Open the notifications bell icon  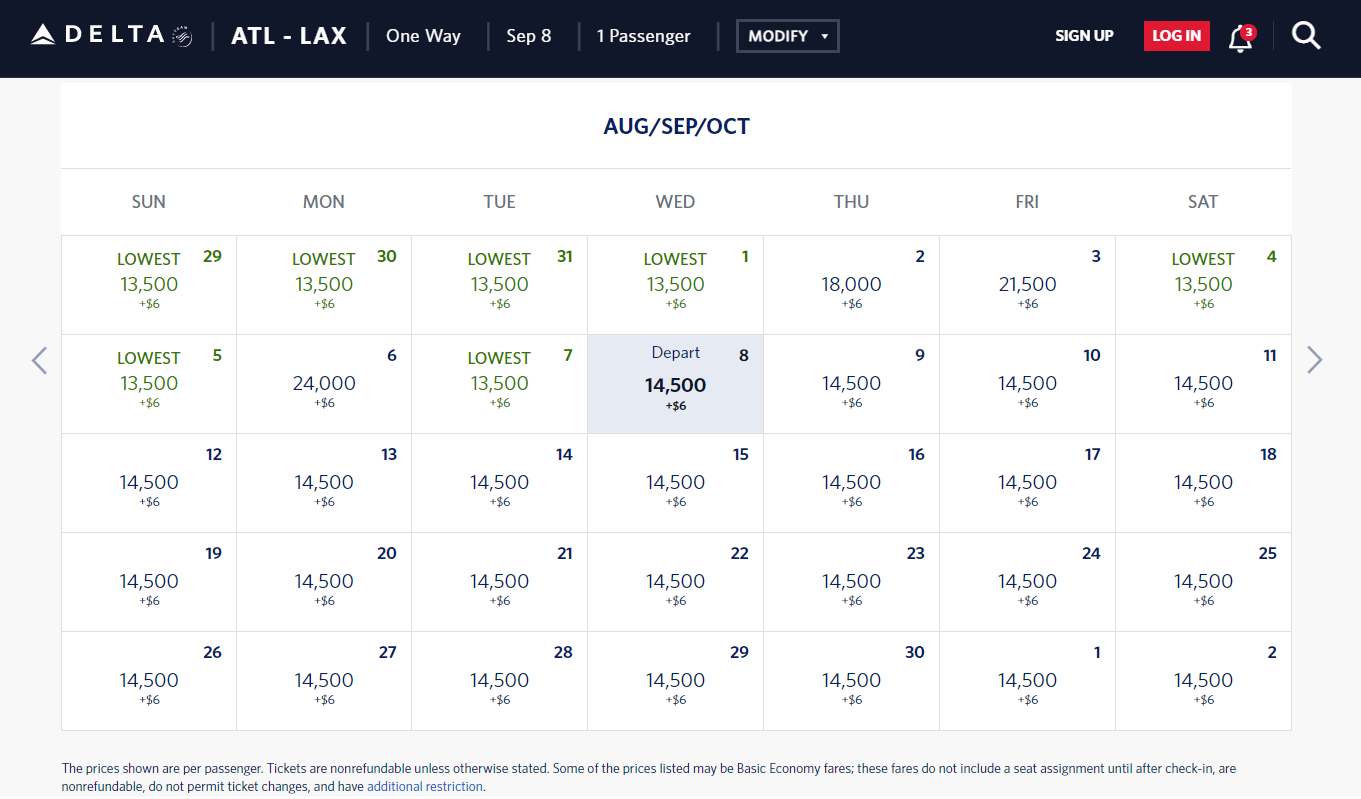point(1241,37)
